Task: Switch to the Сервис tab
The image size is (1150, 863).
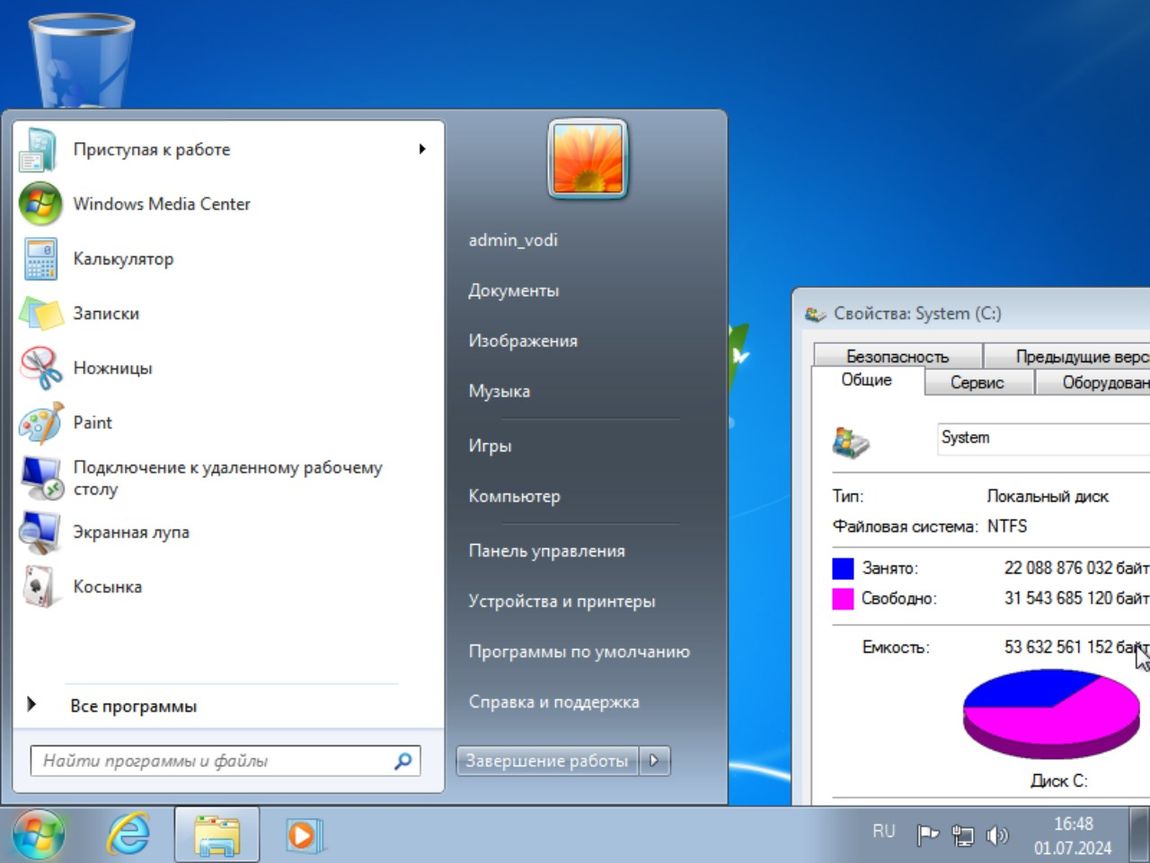Action: (x=977, y=382)
